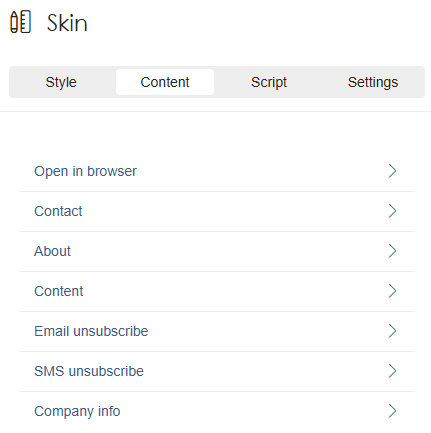Open Email unsubscribe settings

[x=217, y=331]
